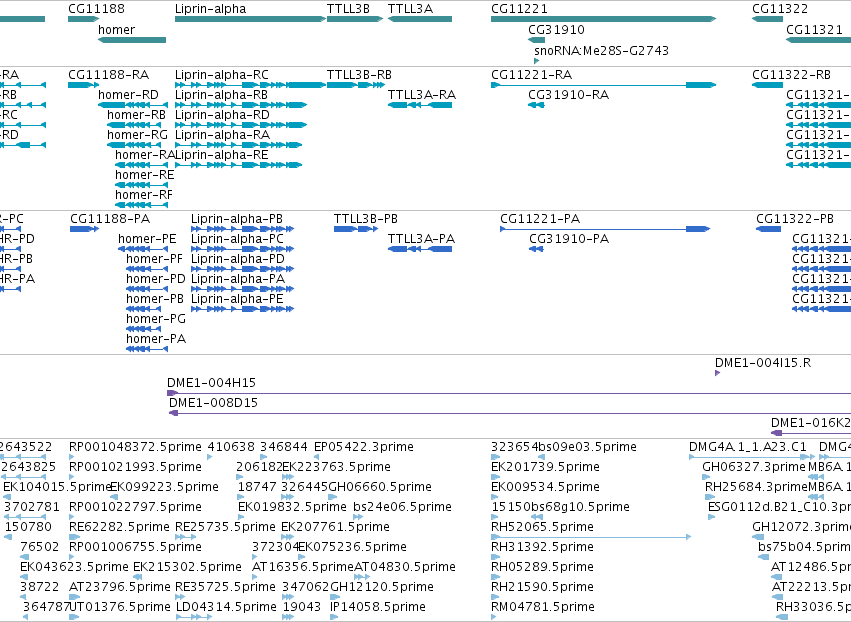Open the CG11188-PA protein label

(110, 219)
